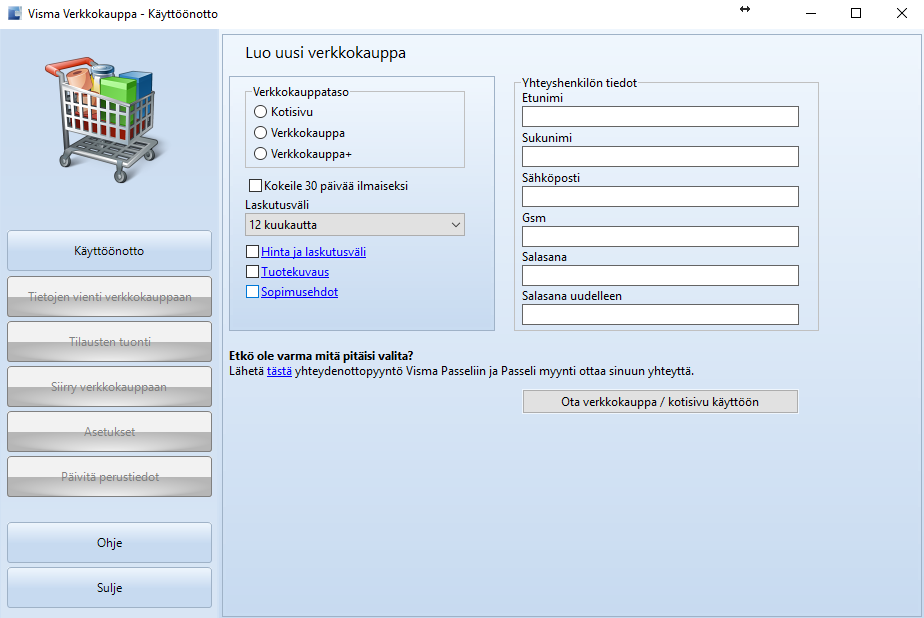Open the Hinta ja laskutusväli link
Screen dimensions: 924x618
point(314,252)
